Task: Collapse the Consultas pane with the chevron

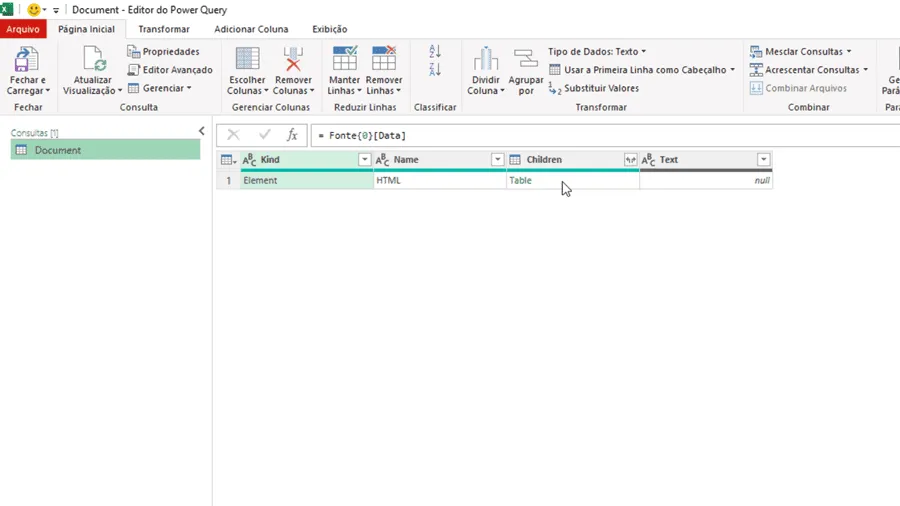Action: point(201,131)
